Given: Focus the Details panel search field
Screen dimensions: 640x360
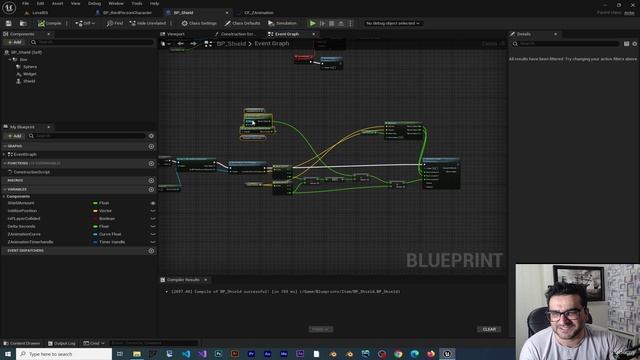Looking at the screenshot, I should pyautogui.click(x=566, y=44).
